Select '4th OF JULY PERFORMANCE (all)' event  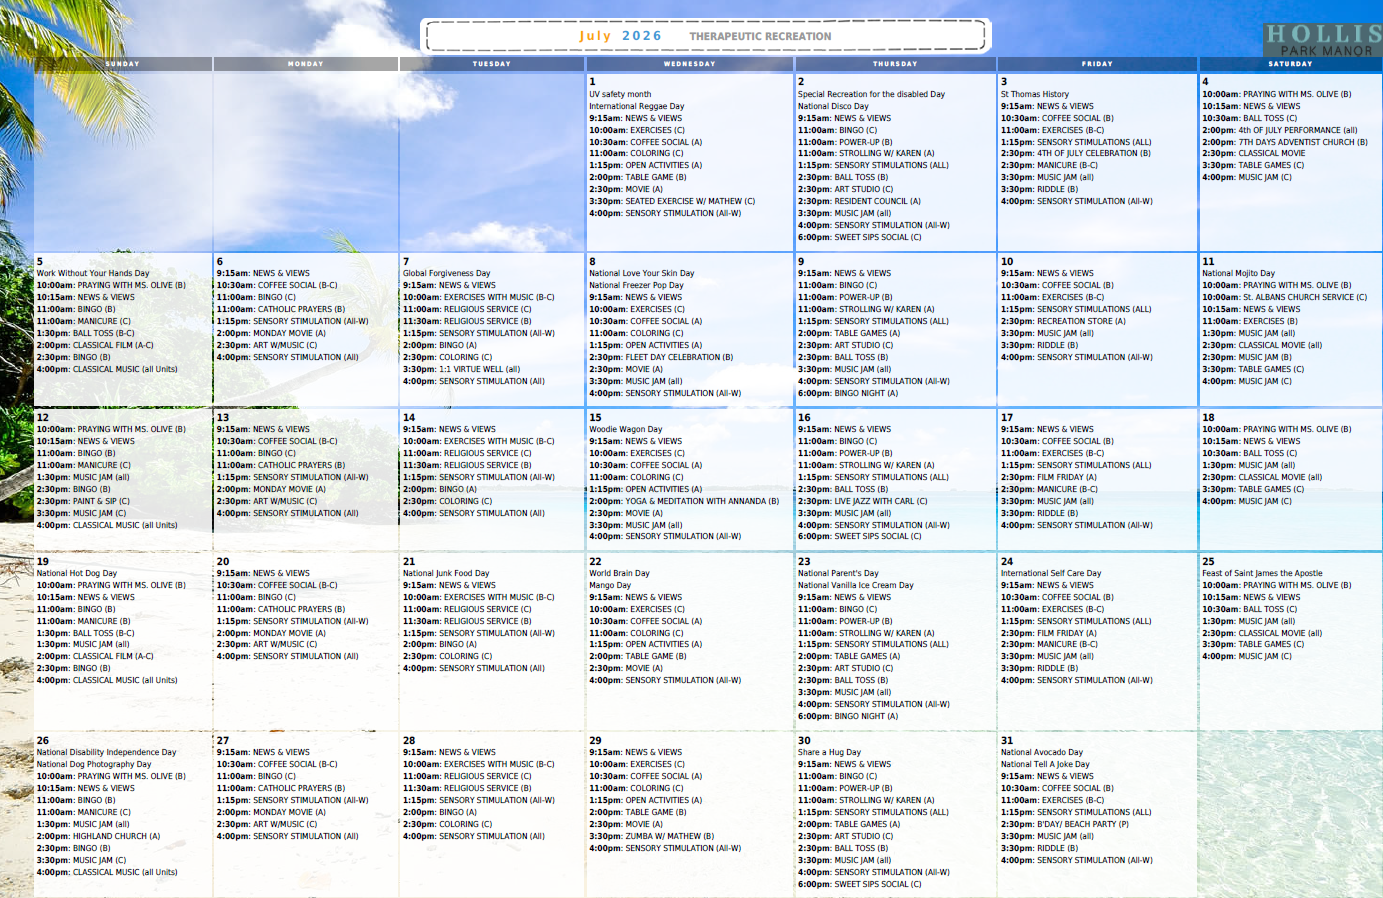(x=1280, y=130)
